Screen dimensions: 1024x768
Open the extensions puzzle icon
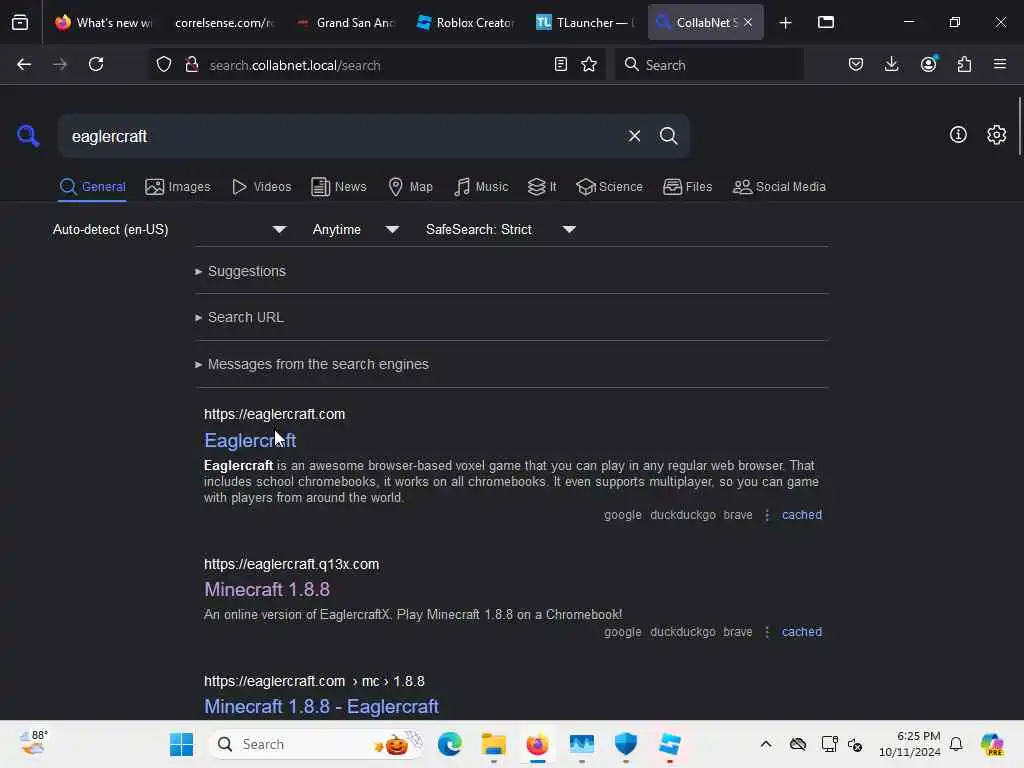[964, 65]
